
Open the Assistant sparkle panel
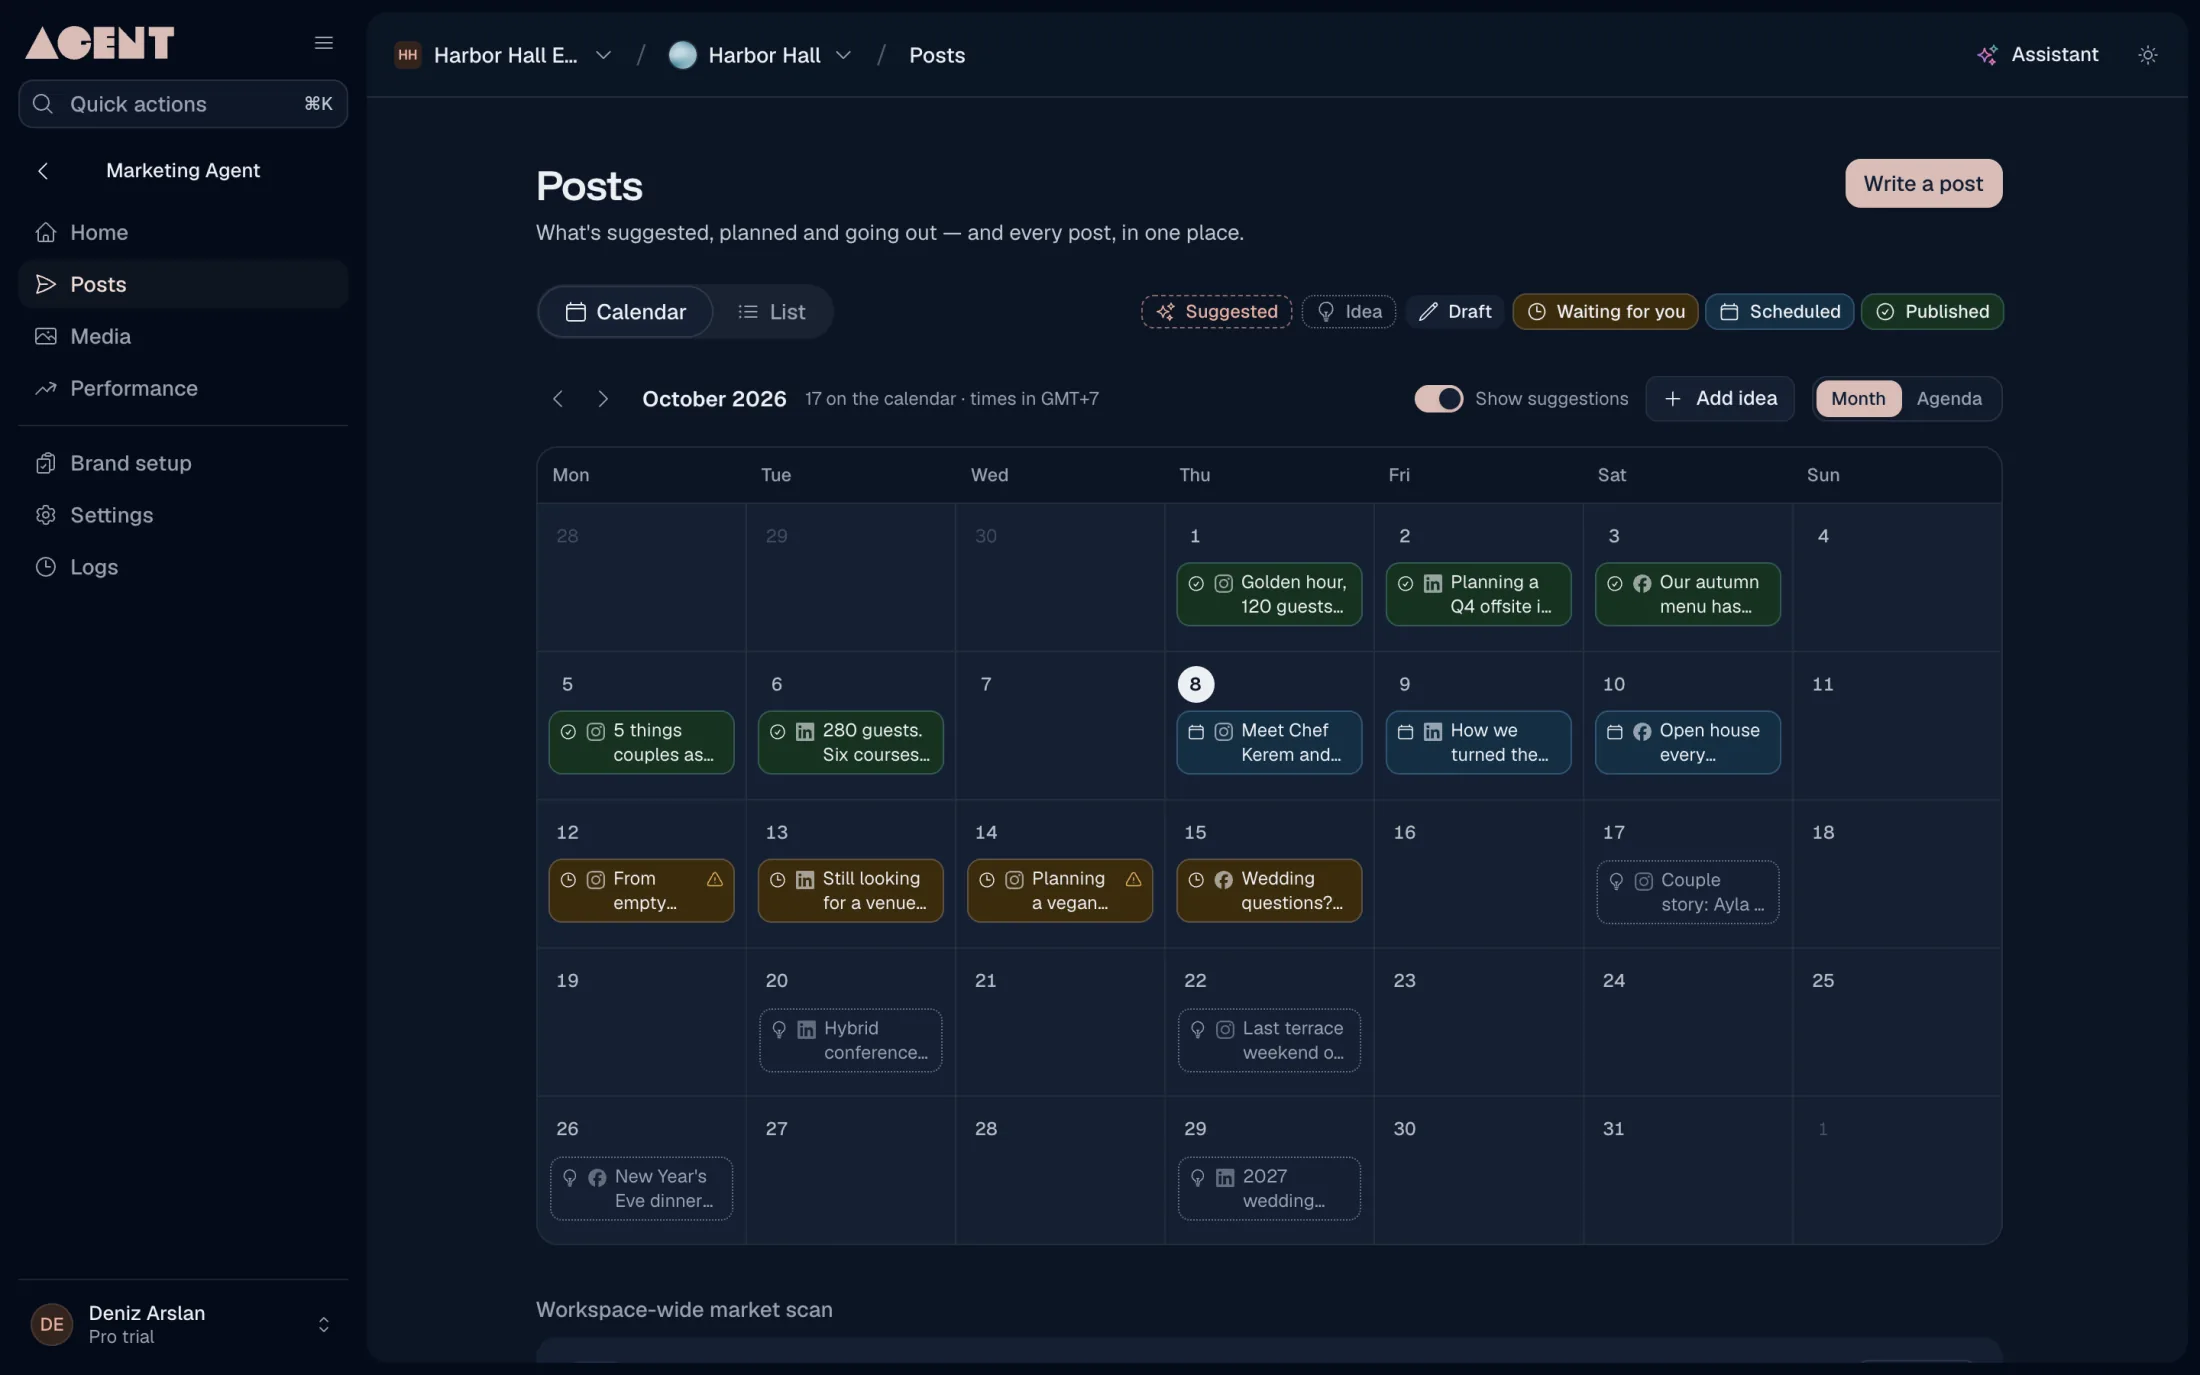coord(2037,55)
